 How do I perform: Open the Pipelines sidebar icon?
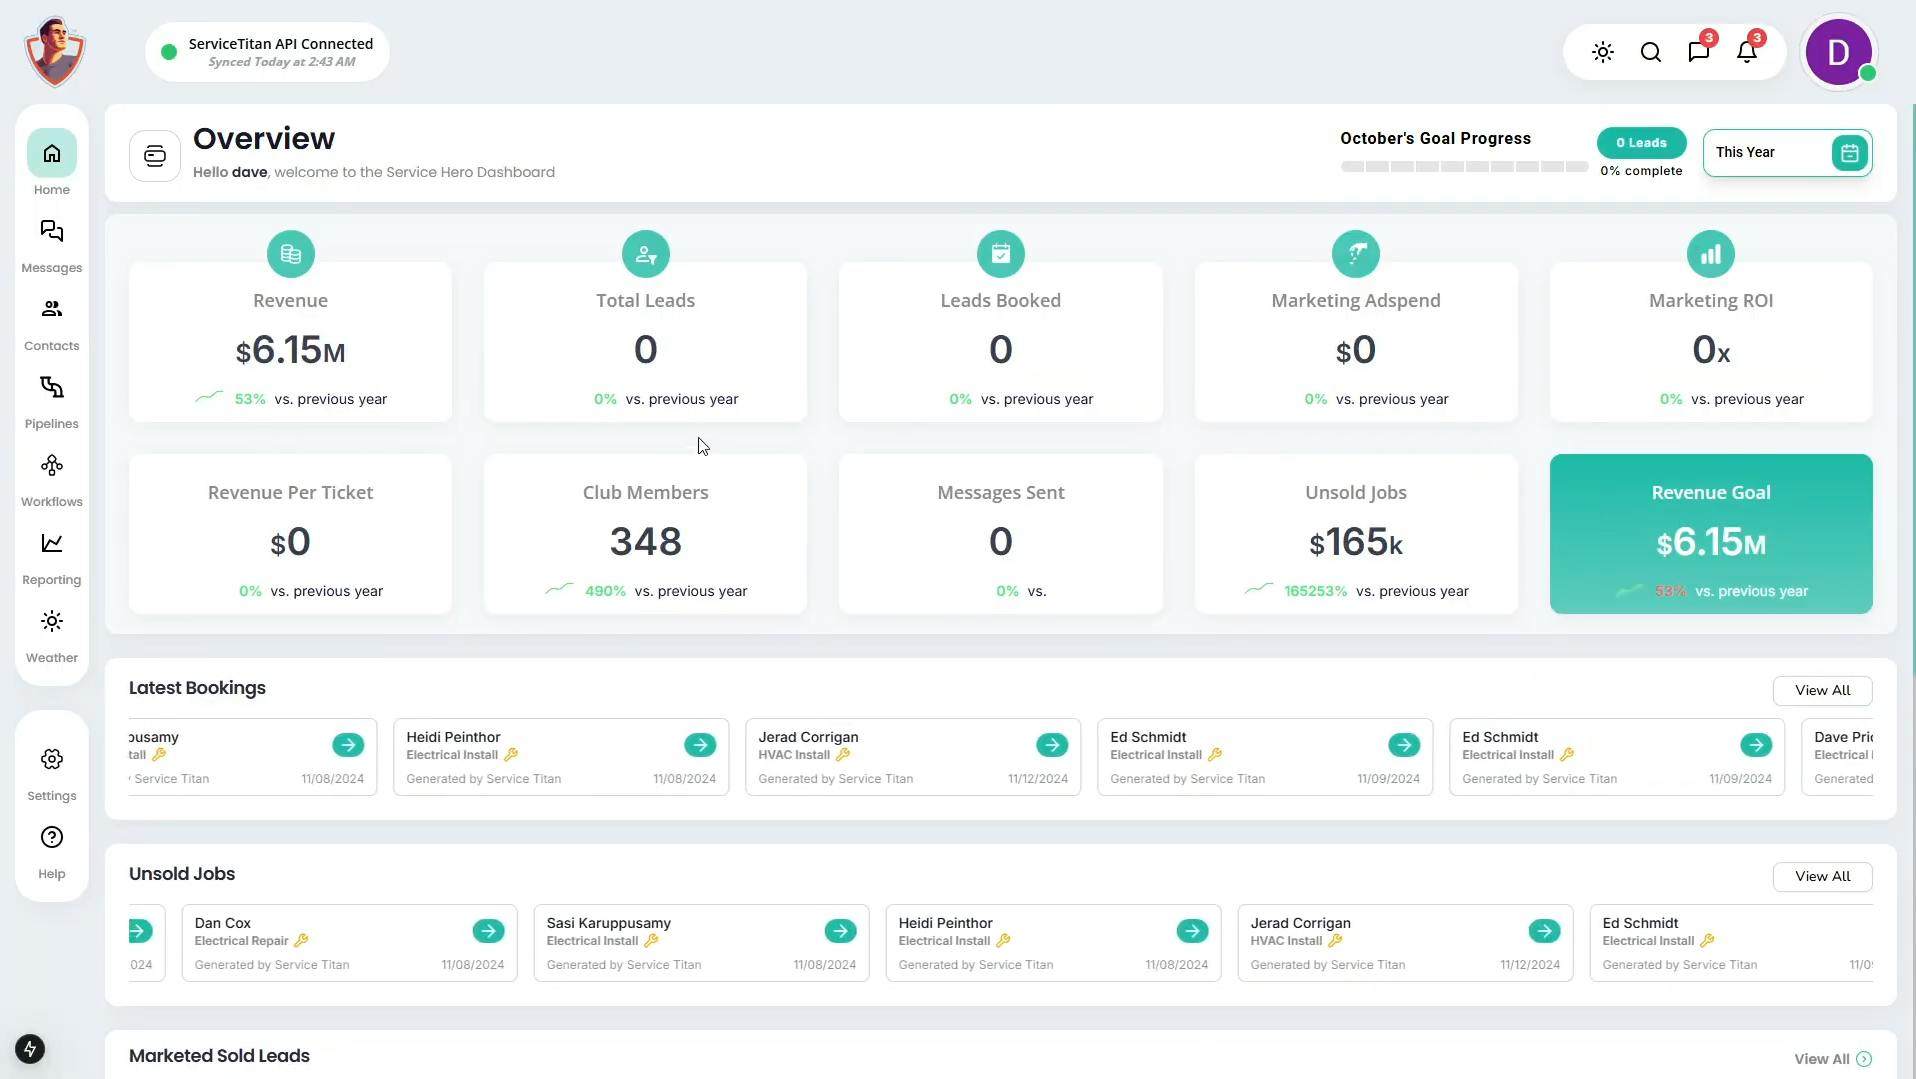click(x=52, y=388)
